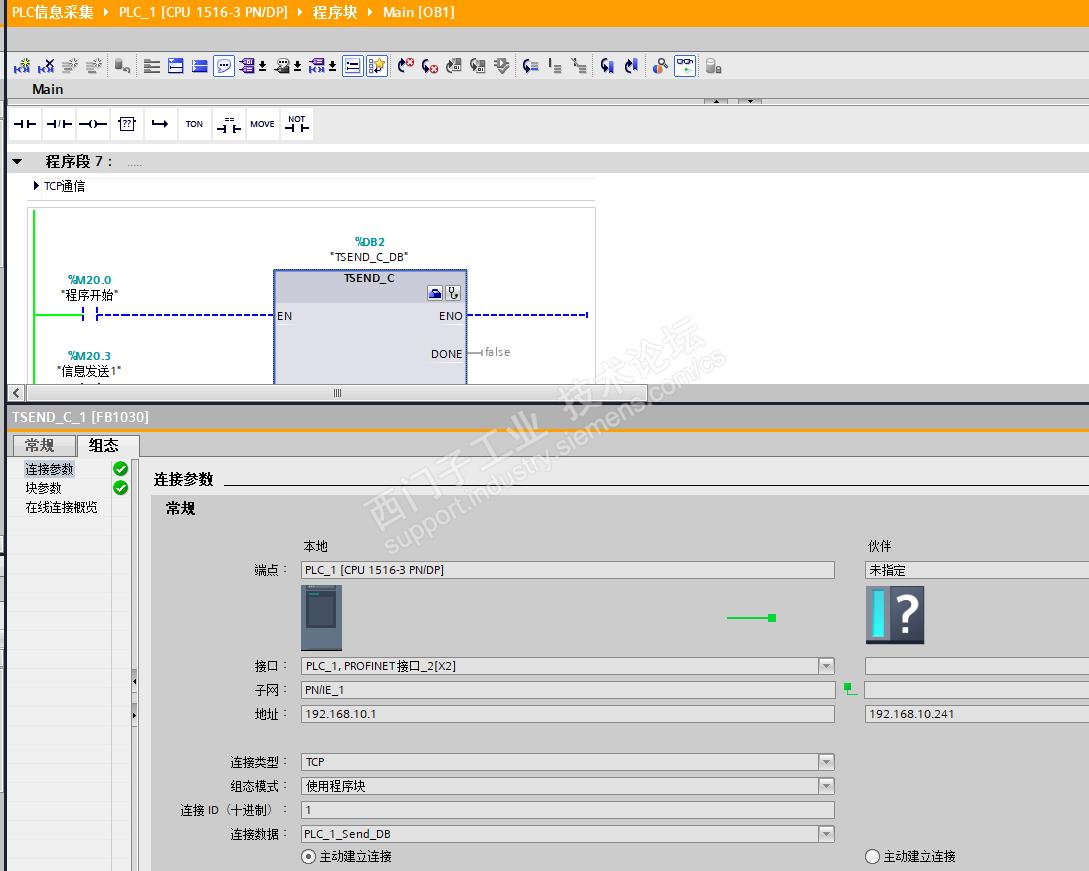The height and width of the screenshot is (871, 1089).
Task: Insert a new network via toolbar
Action: point(22,66)
